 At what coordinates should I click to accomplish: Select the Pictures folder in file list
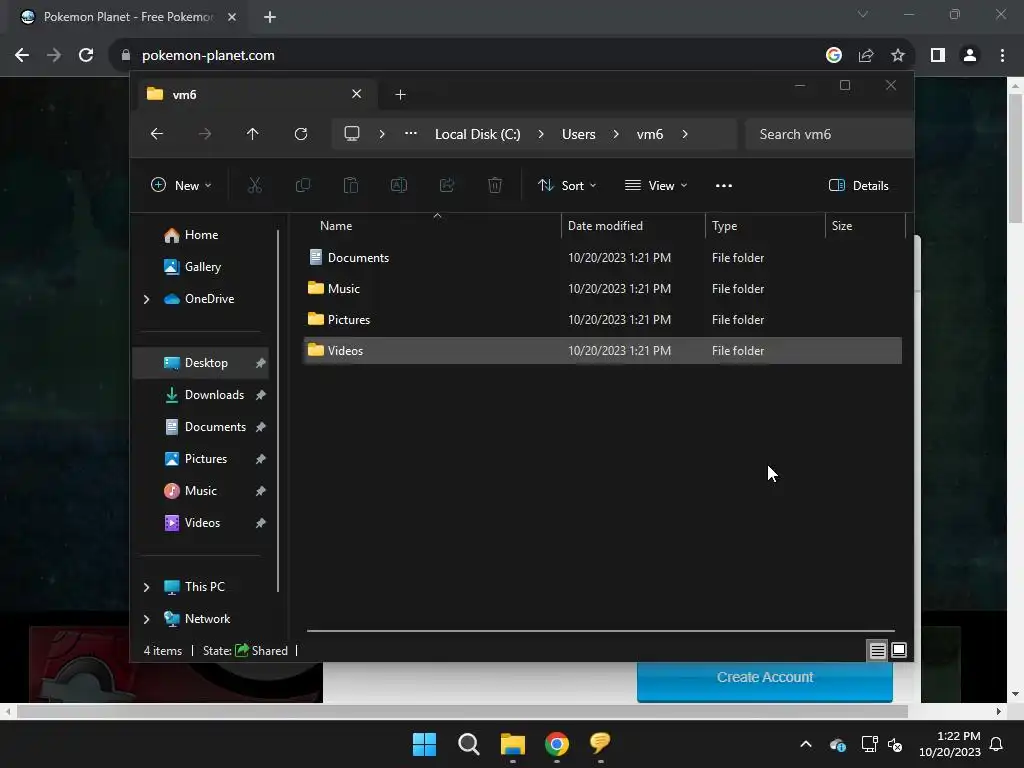point(603,320)
